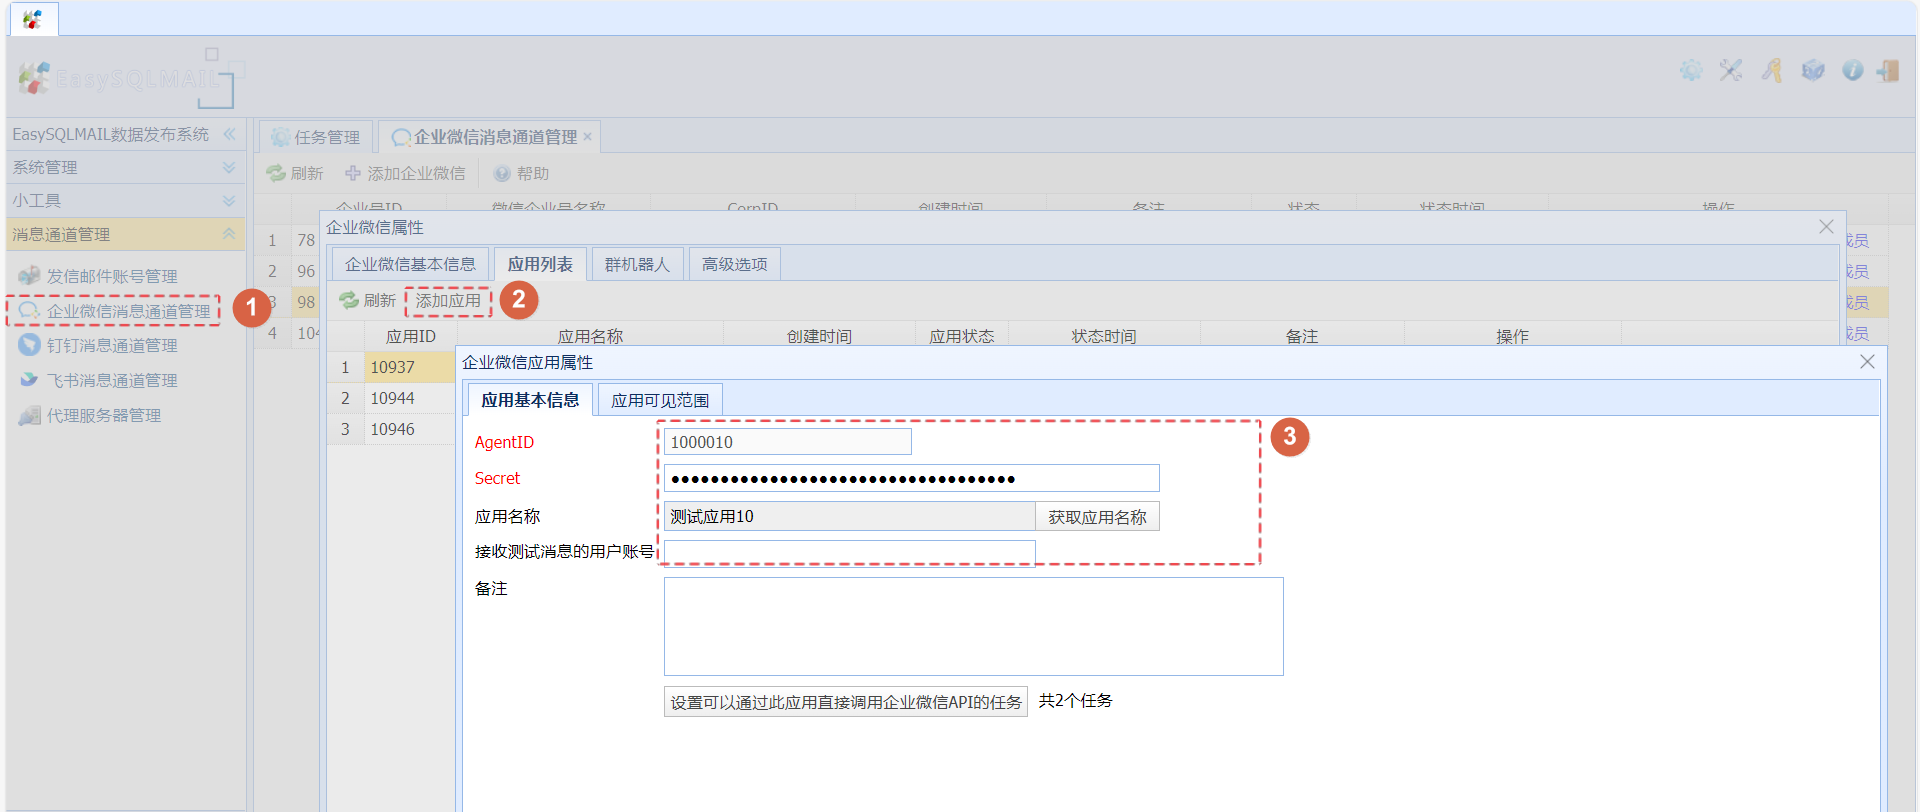This screenshot has width=1920, height=812.
Task: Select the row with 应用ID 10944
Action: tap(392, 398)
